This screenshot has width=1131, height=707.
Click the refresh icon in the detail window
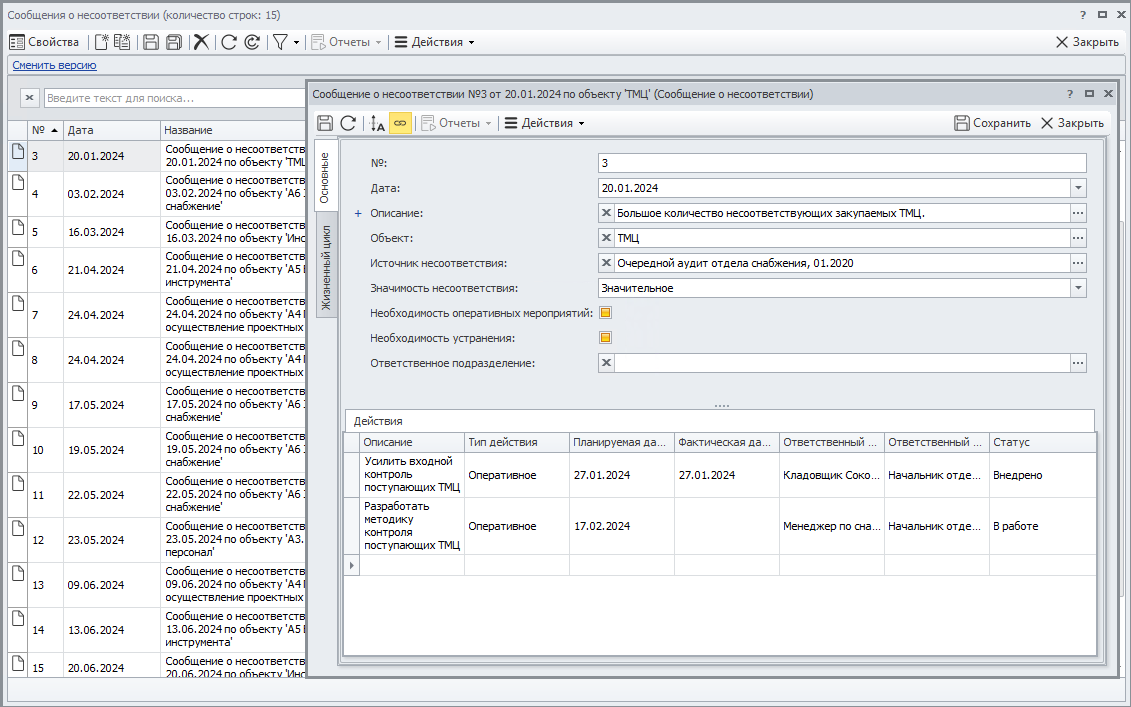point(348,123)
